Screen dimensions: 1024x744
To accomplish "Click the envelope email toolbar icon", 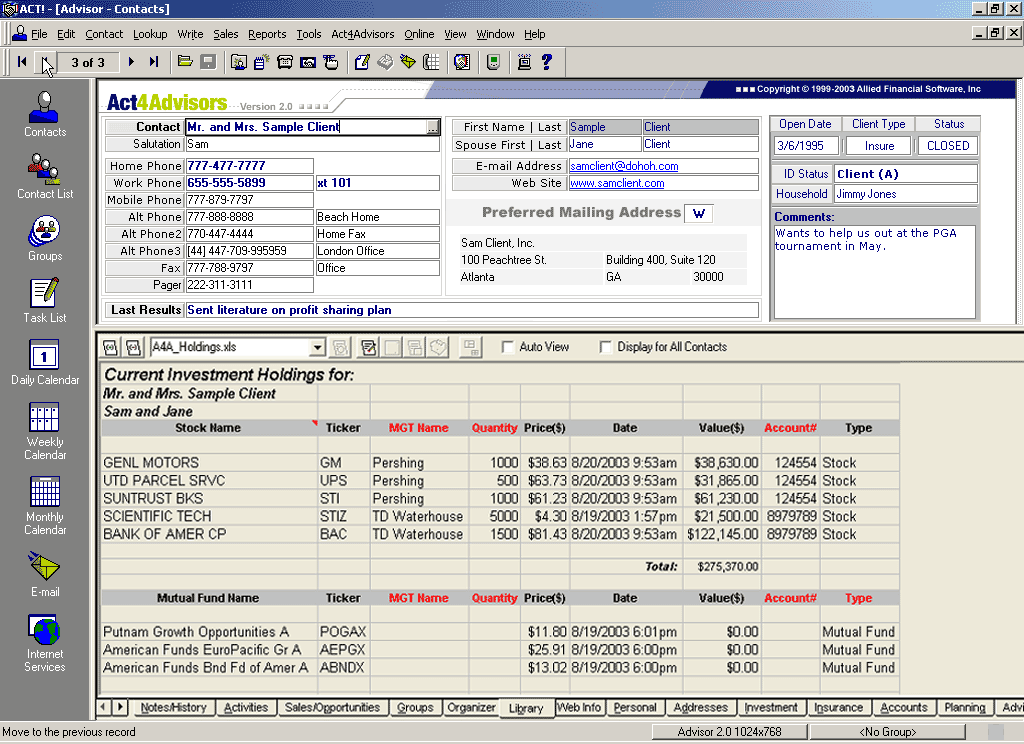I will click(x=408, y=62).
